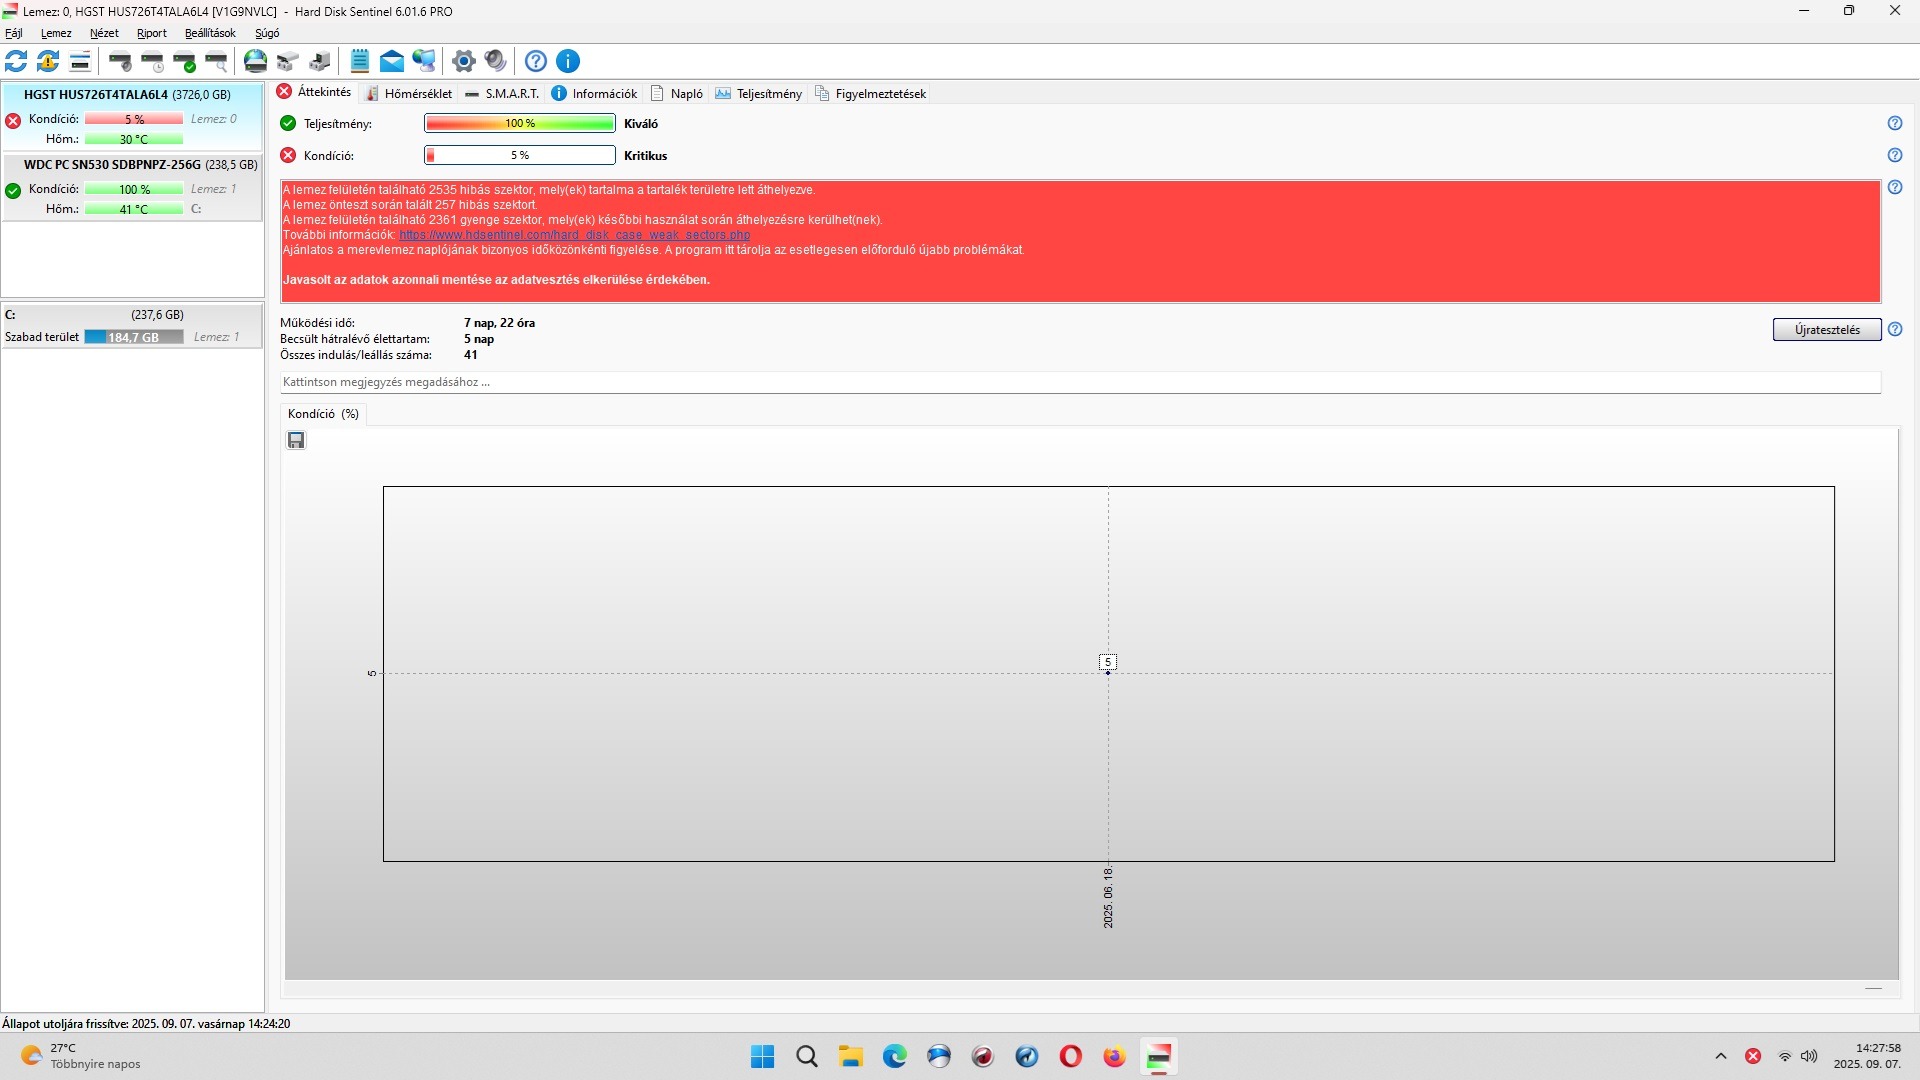Click the speaker sound alert icon
The image size is (1920, 1080).
tap(495, 61)
